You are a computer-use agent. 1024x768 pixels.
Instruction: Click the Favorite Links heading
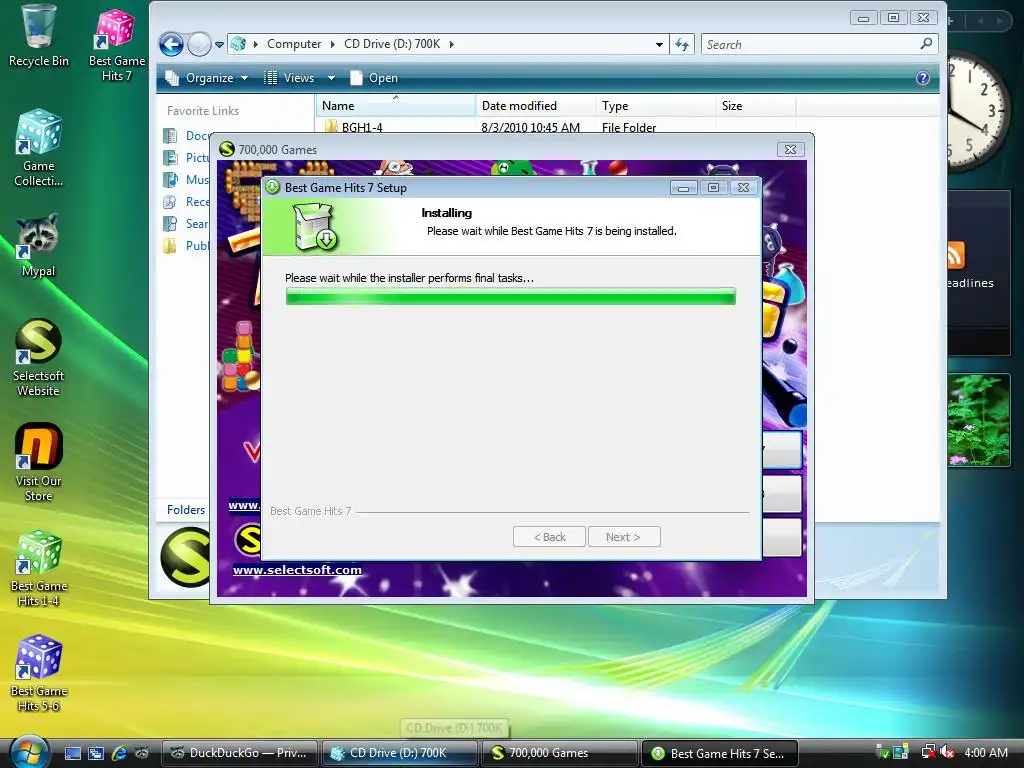(203, 111)
